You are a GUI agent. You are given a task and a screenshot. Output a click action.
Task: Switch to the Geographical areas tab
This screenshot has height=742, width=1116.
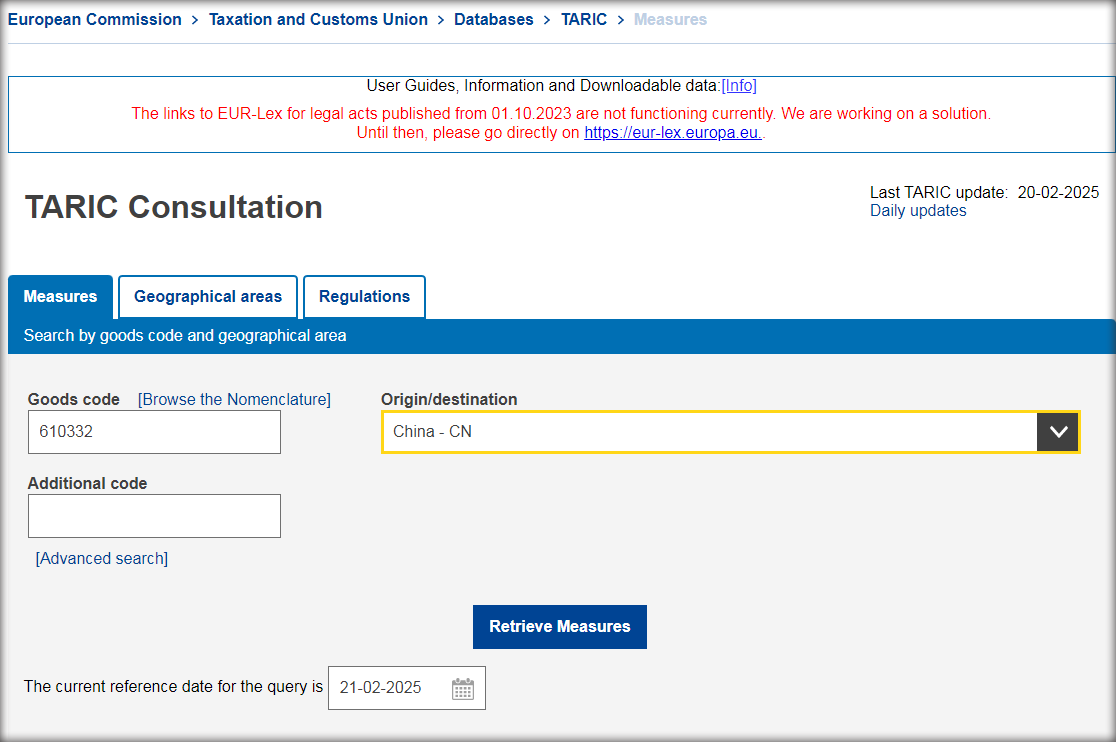[x=208, y=297]
